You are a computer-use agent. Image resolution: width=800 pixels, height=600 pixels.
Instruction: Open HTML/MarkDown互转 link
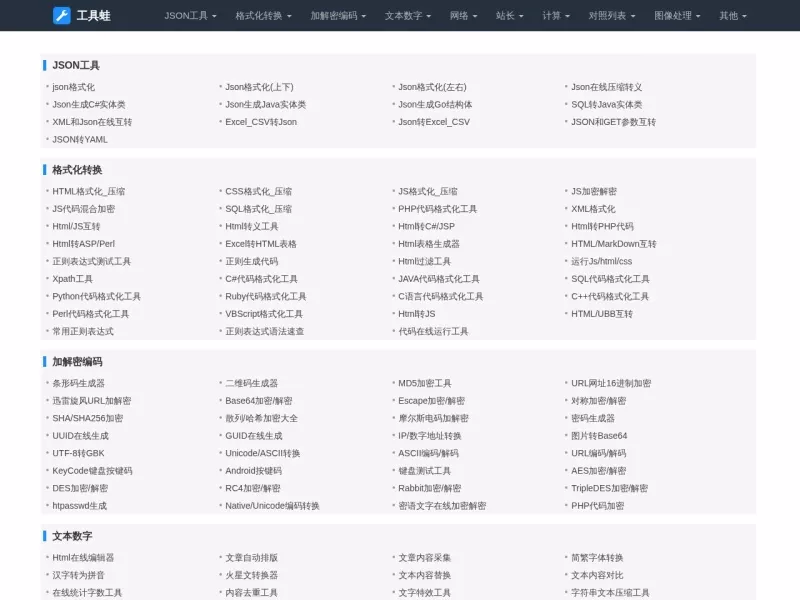pos(614,244)
